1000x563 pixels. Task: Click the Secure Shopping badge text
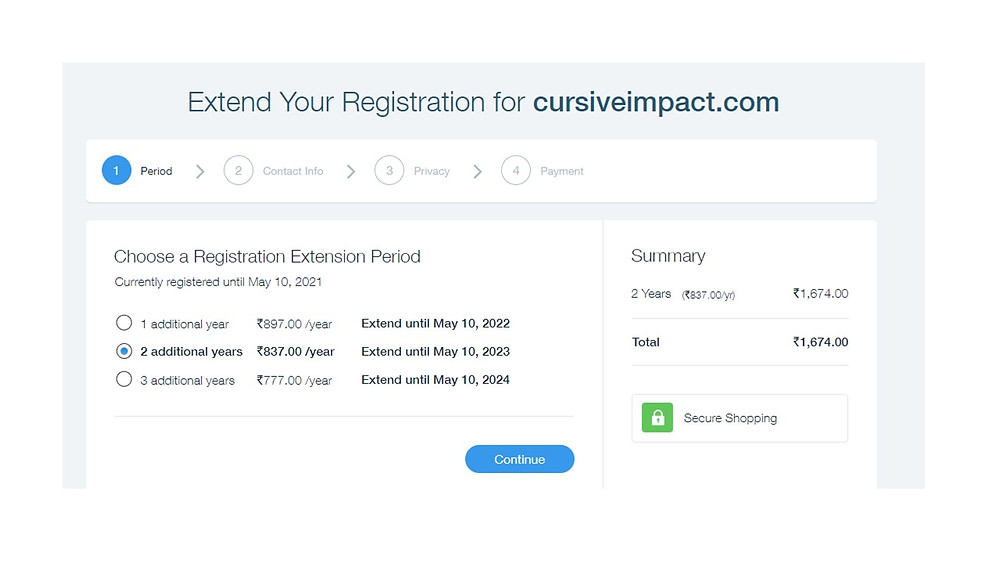coord(730,418)
